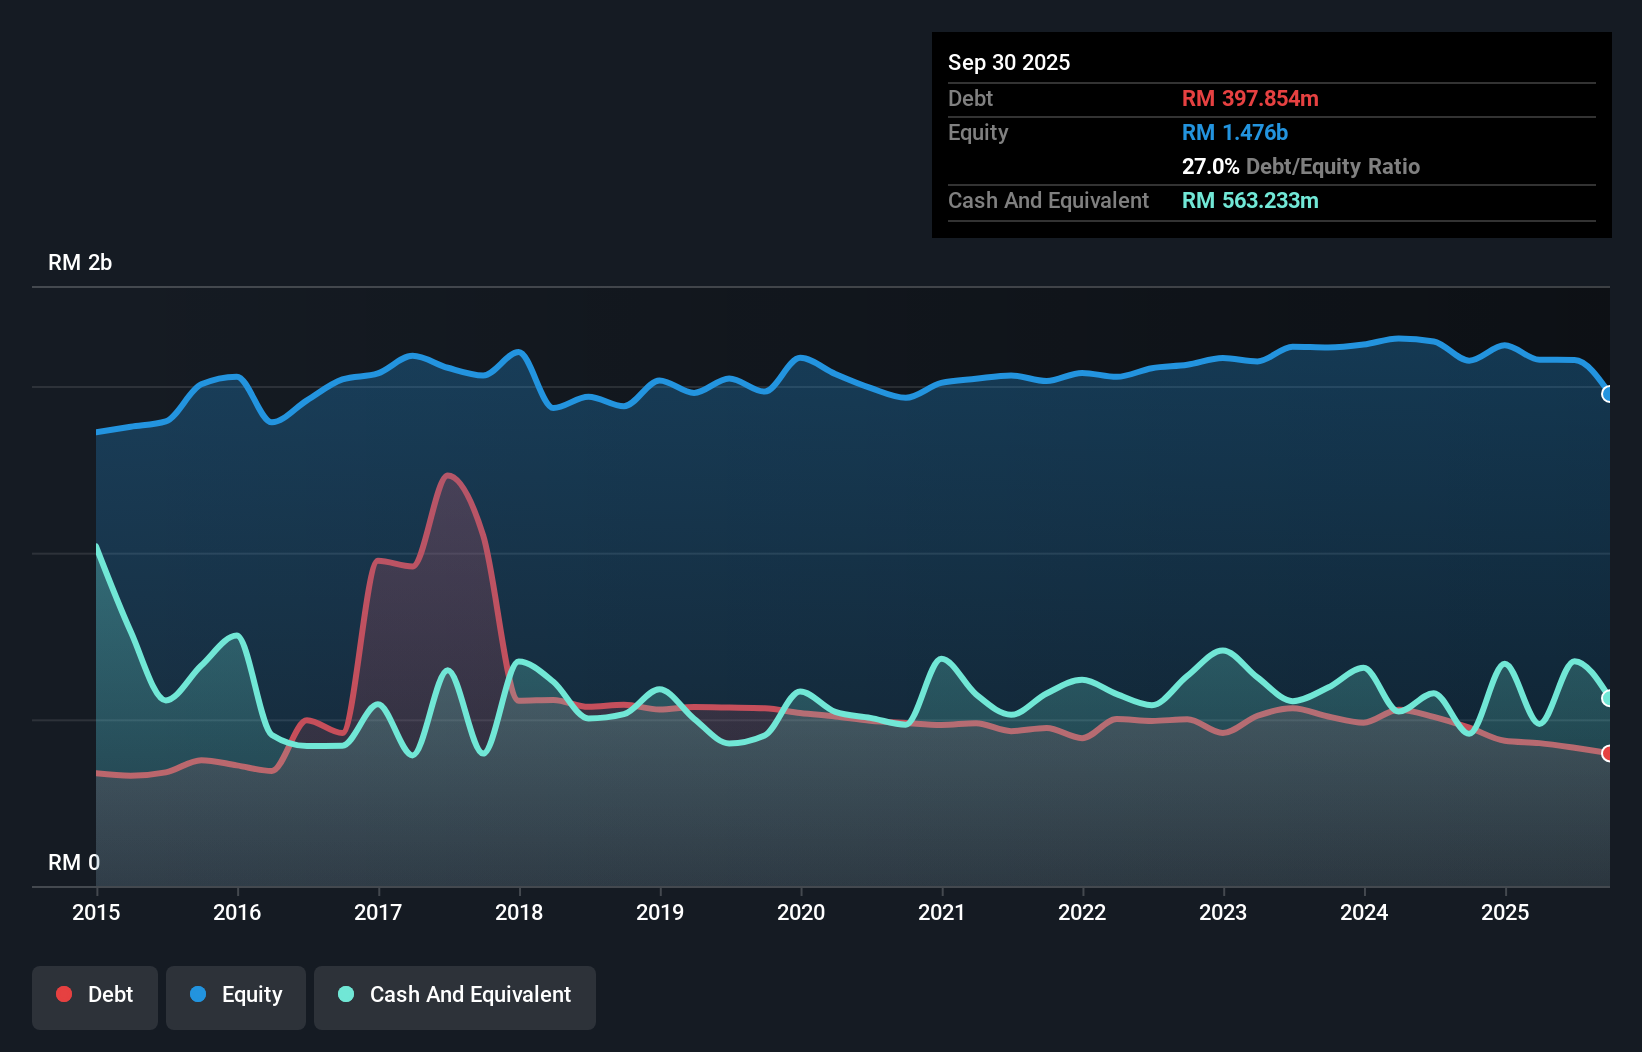Click the Sep 30 2025 tooltip header
Image resolution: width=1642 pixels, height=1052 pixels.
1009,62
